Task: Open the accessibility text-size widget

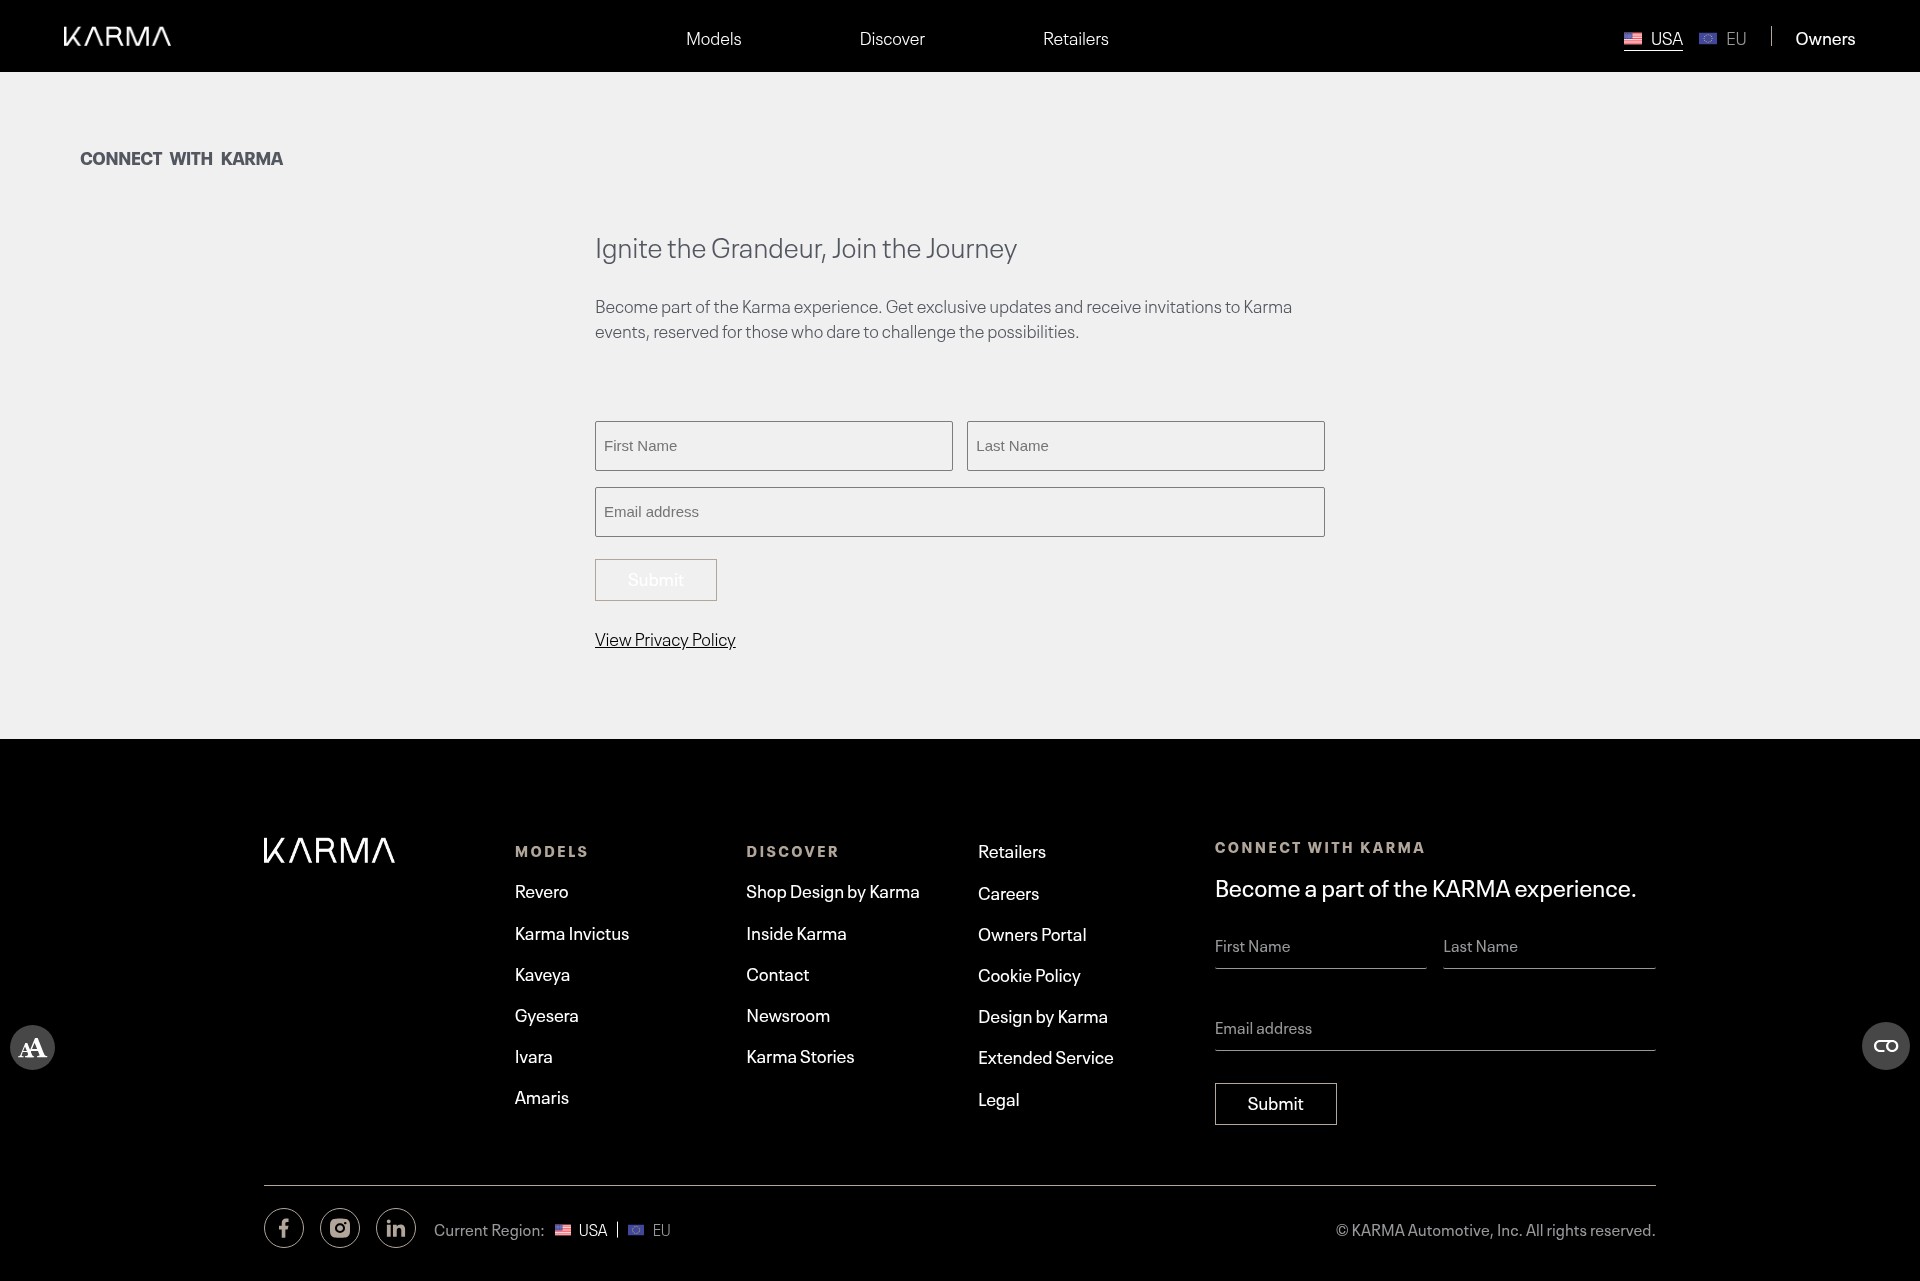Action: pos(33,1048)
